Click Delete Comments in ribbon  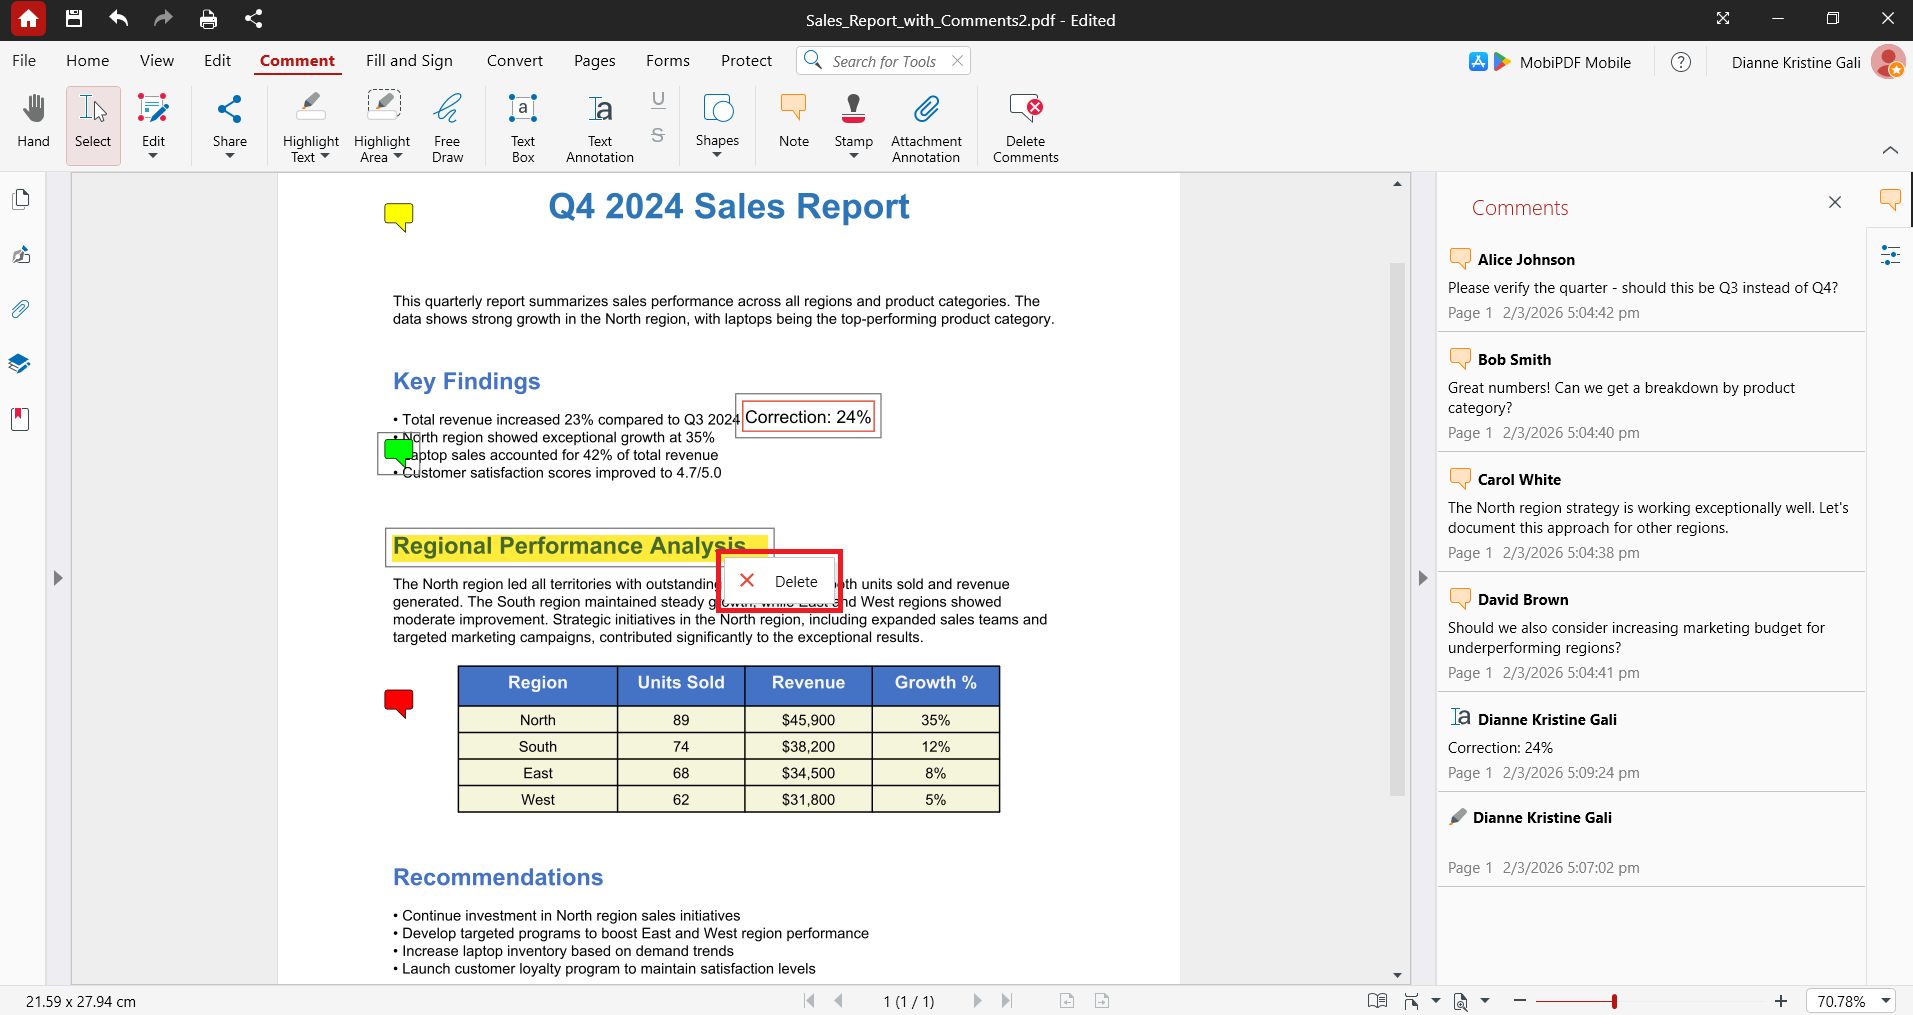coord(1025,127)
